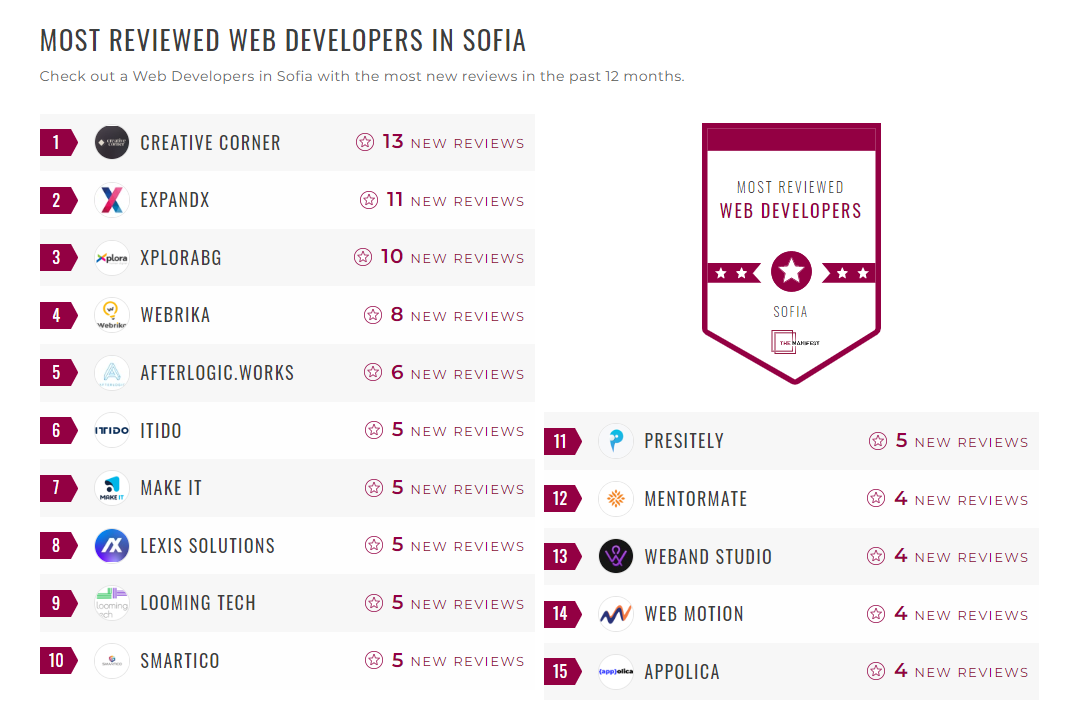Click the Lexis Solutions blue logo
The height and width of the screenshot is (716, 1075).
[112, 545]
